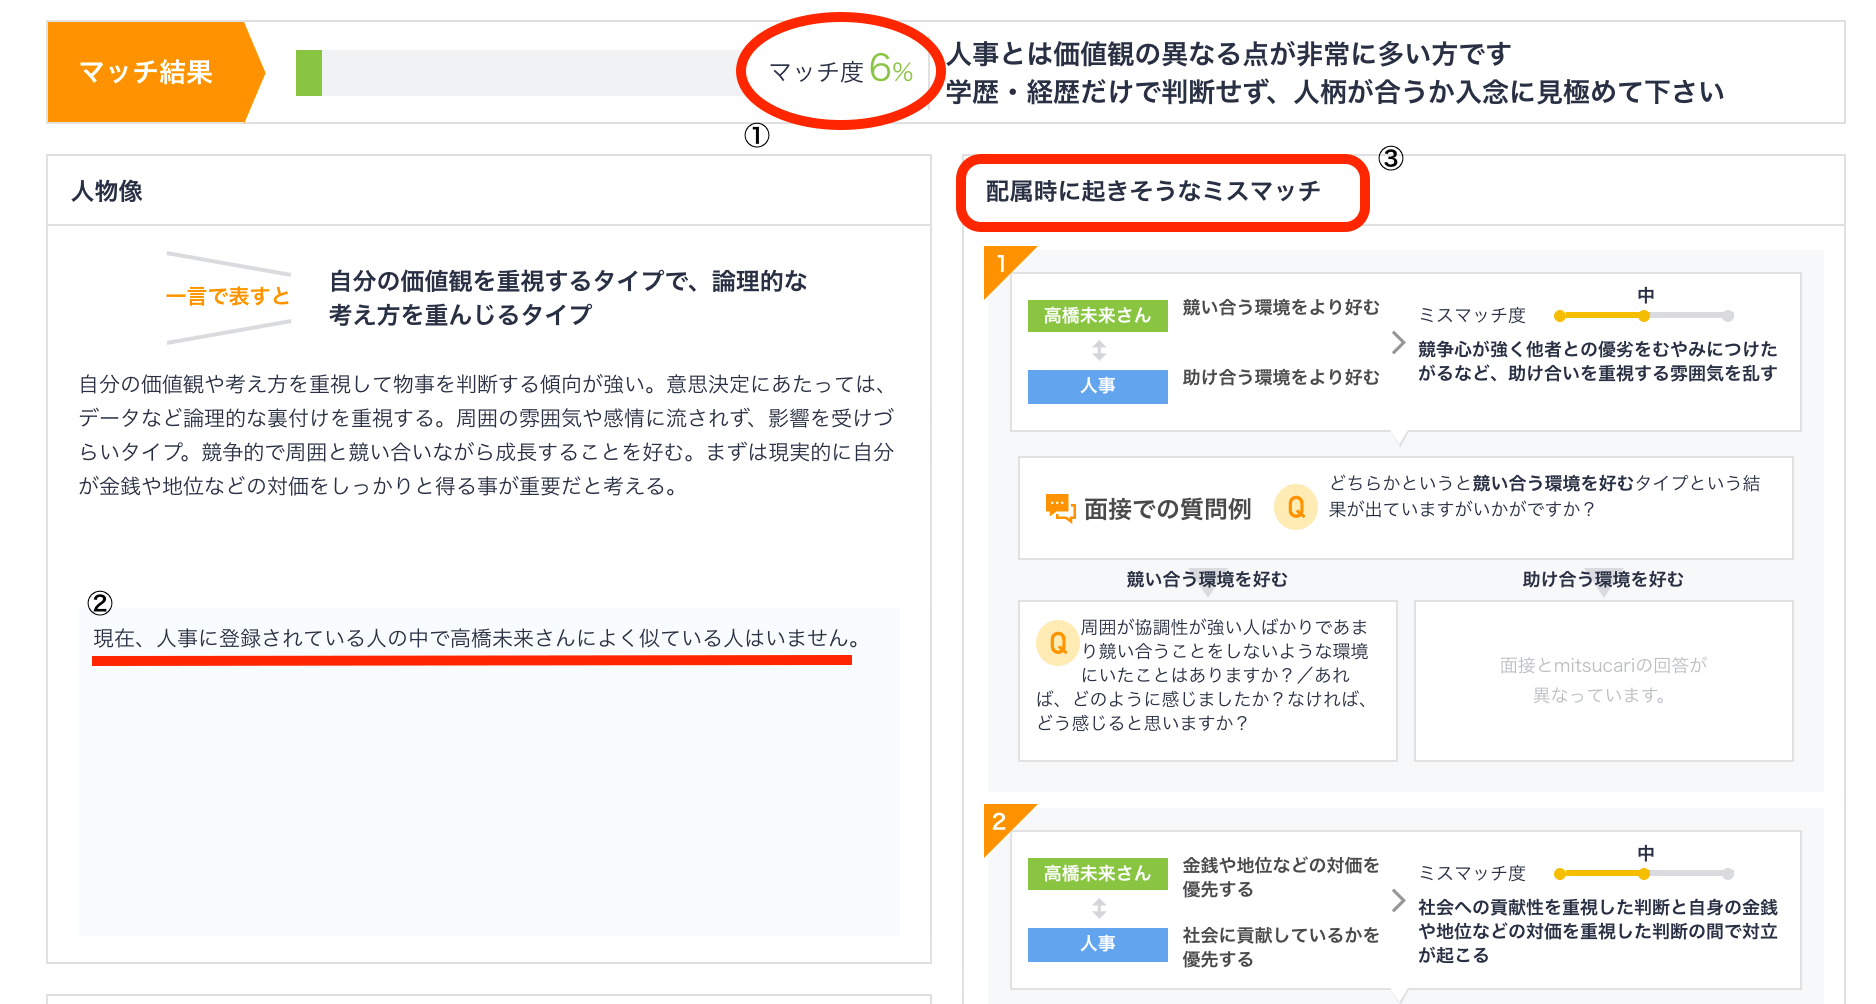
Task: Click the green 高橋未来さん label
Action: (1097, 315)
